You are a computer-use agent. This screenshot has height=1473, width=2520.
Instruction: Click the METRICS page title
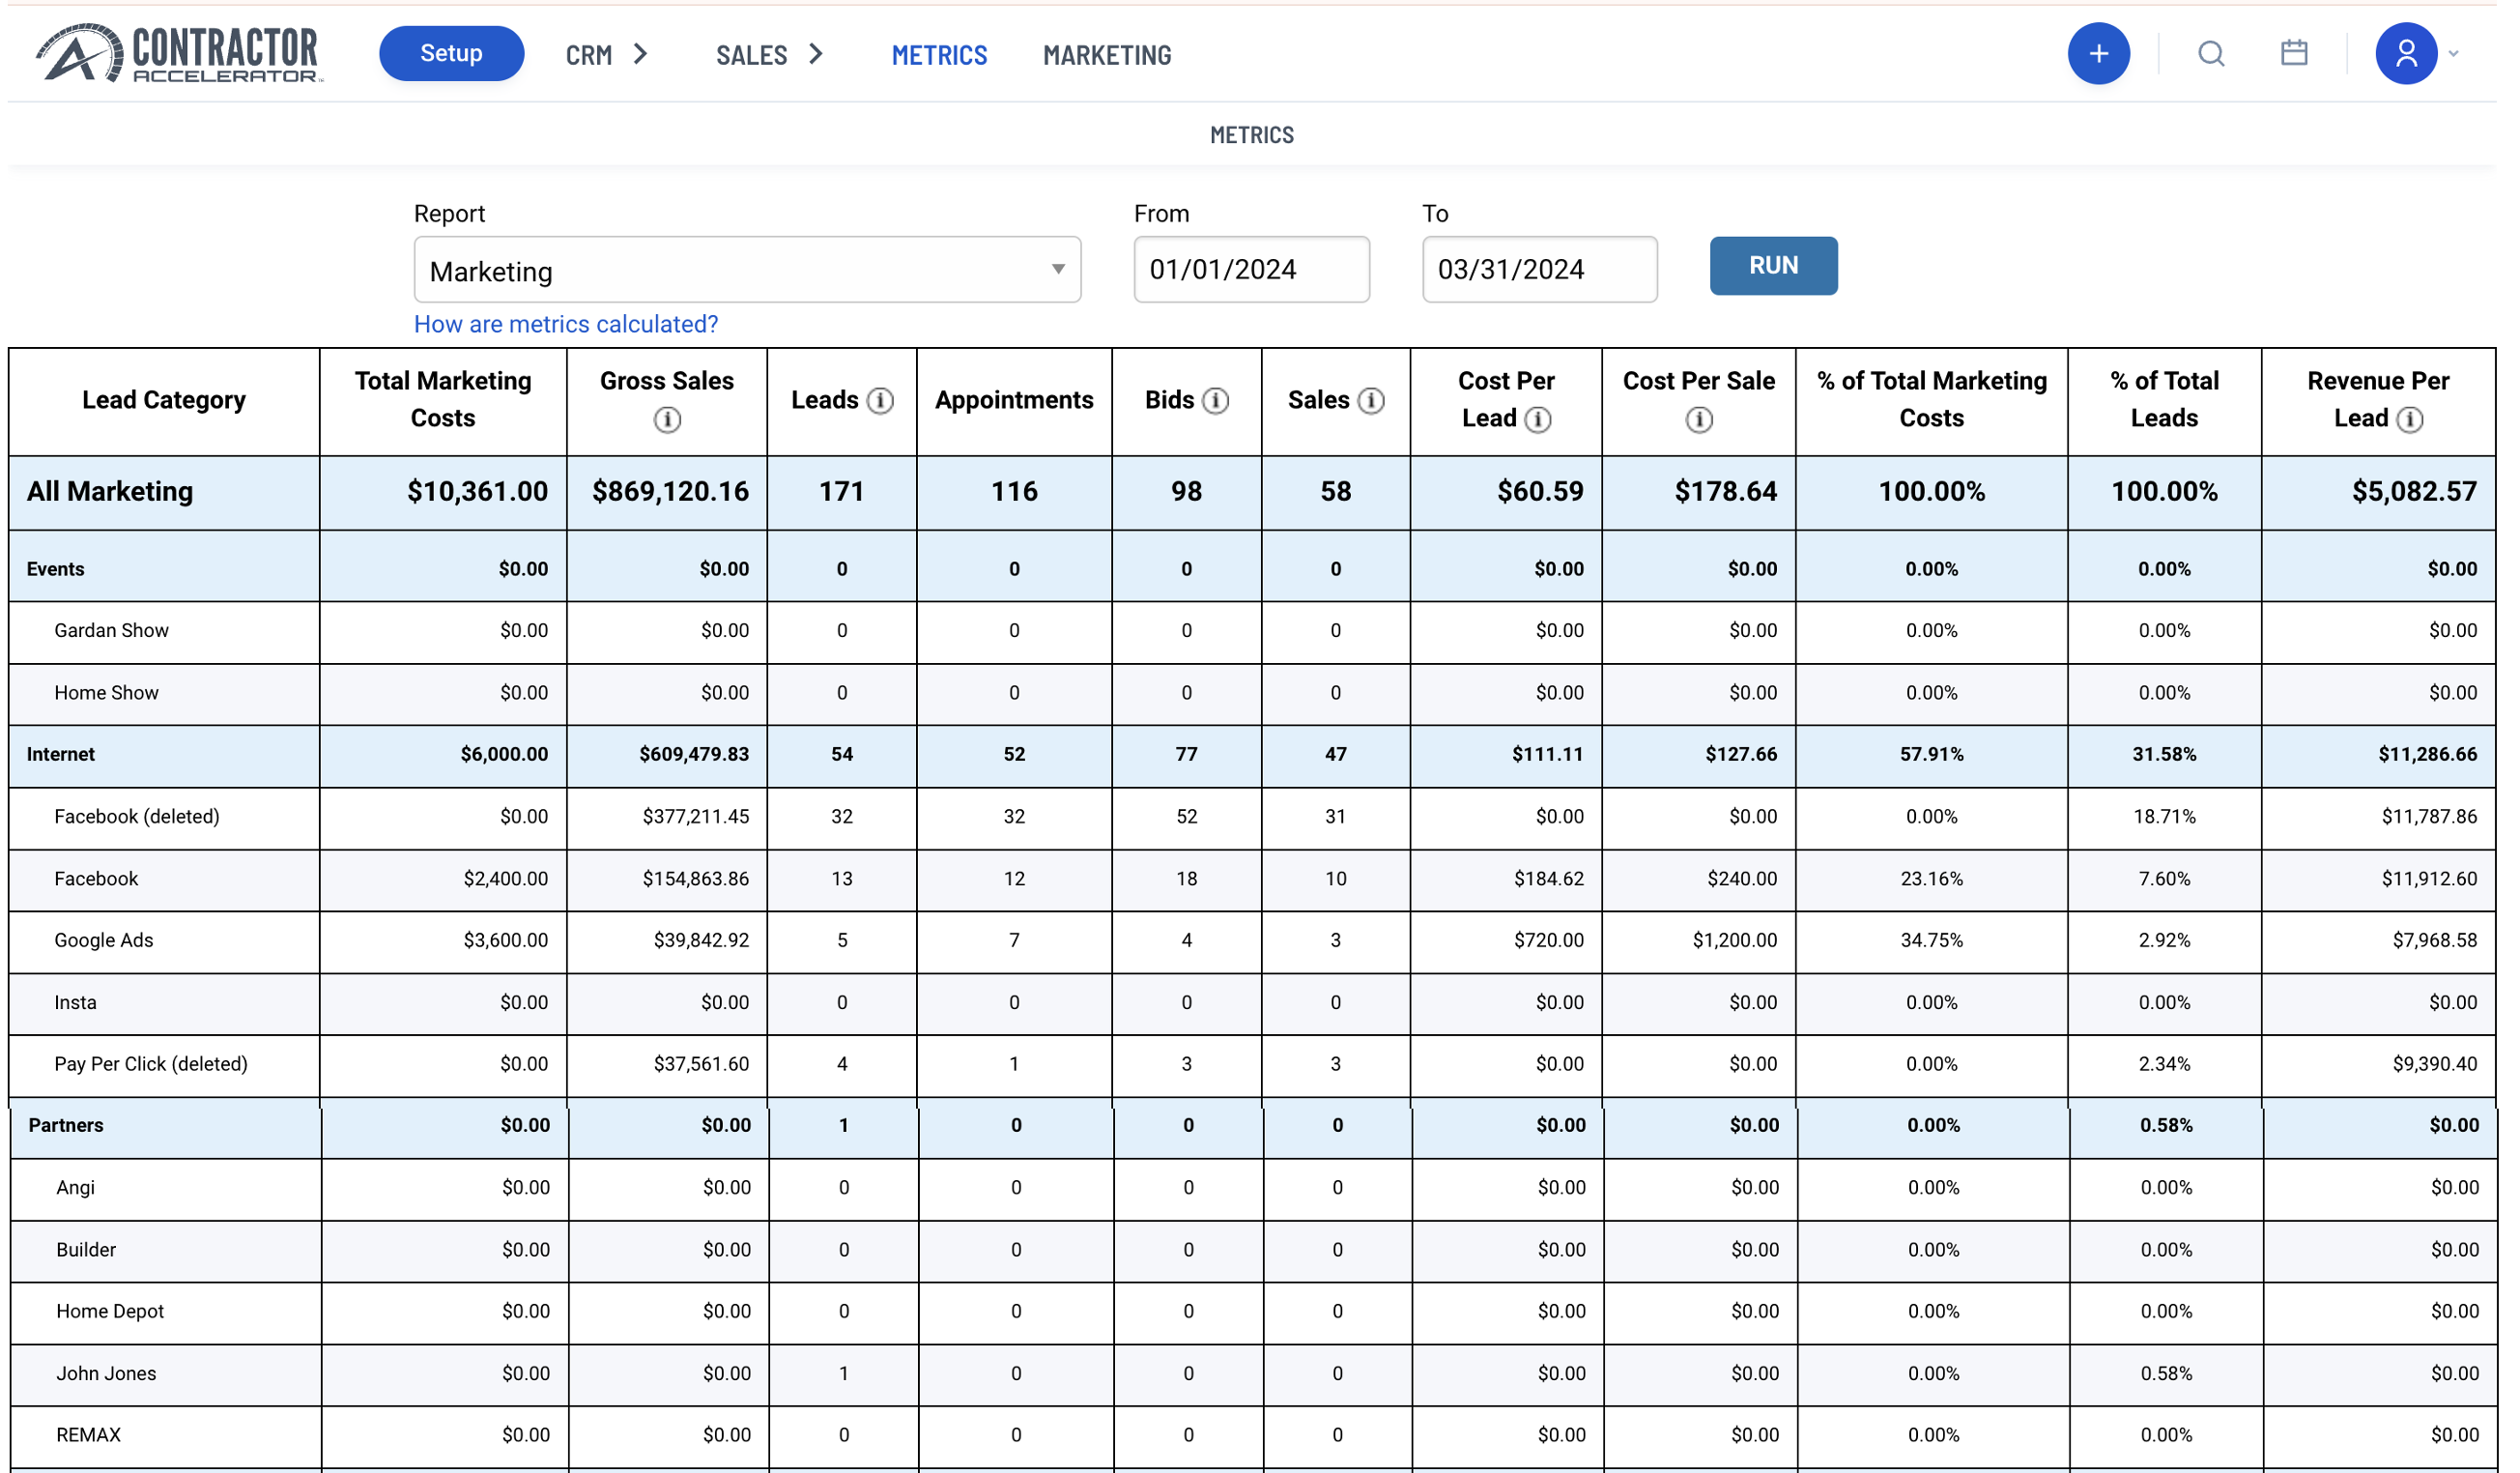pos(1251,135)
